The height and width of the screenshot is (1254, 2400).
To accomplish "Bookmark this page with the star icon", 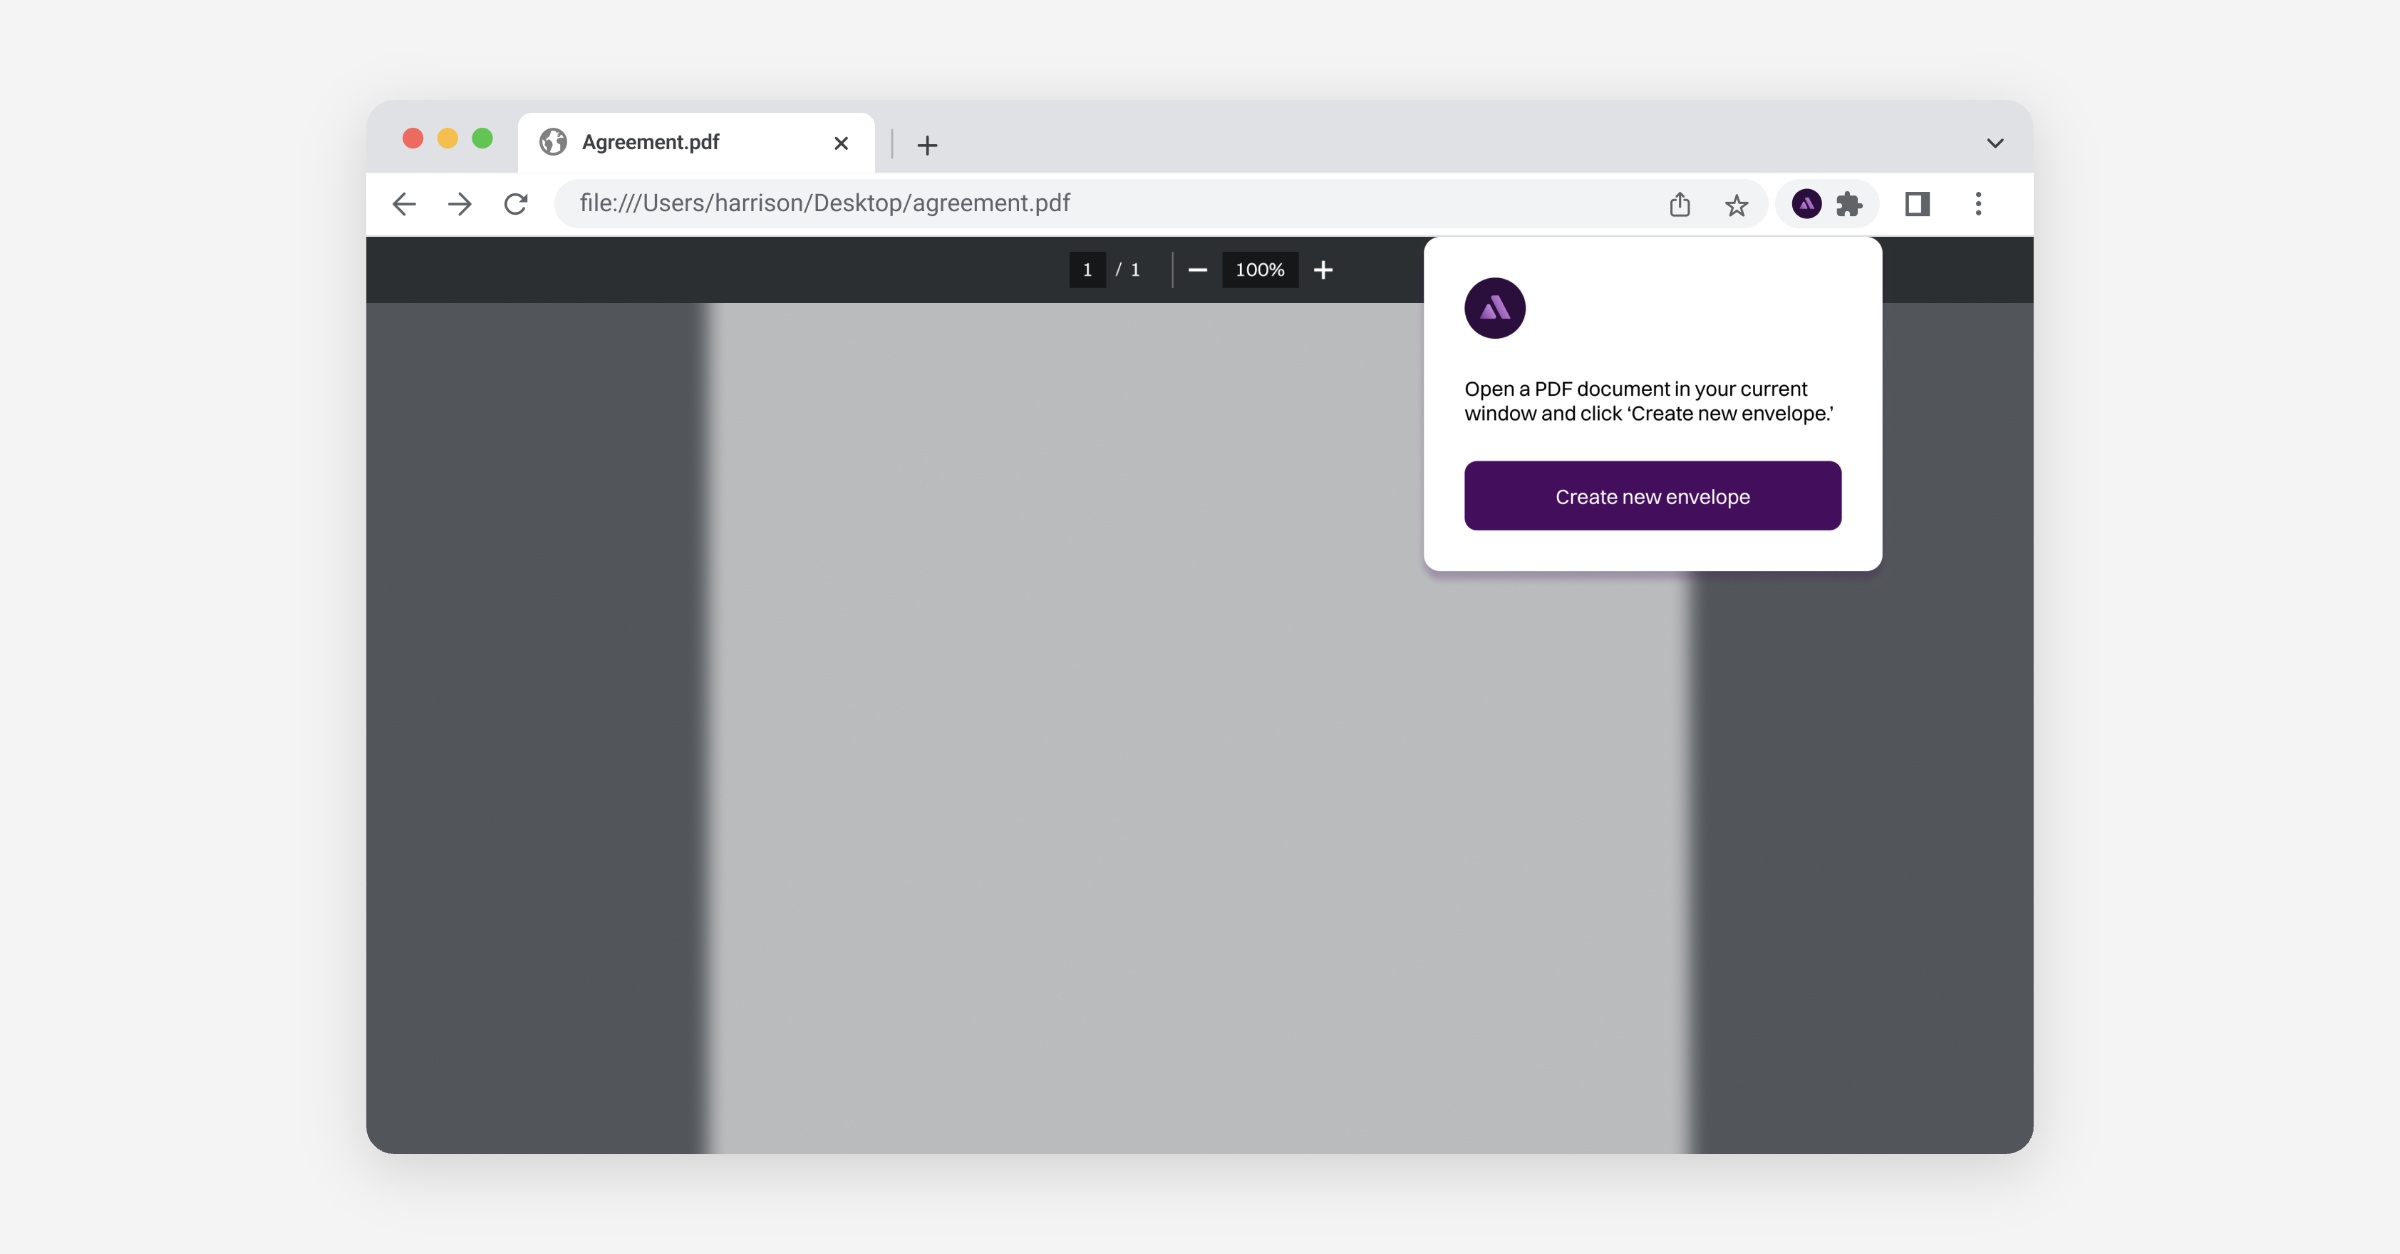I will pos(1737,205).
